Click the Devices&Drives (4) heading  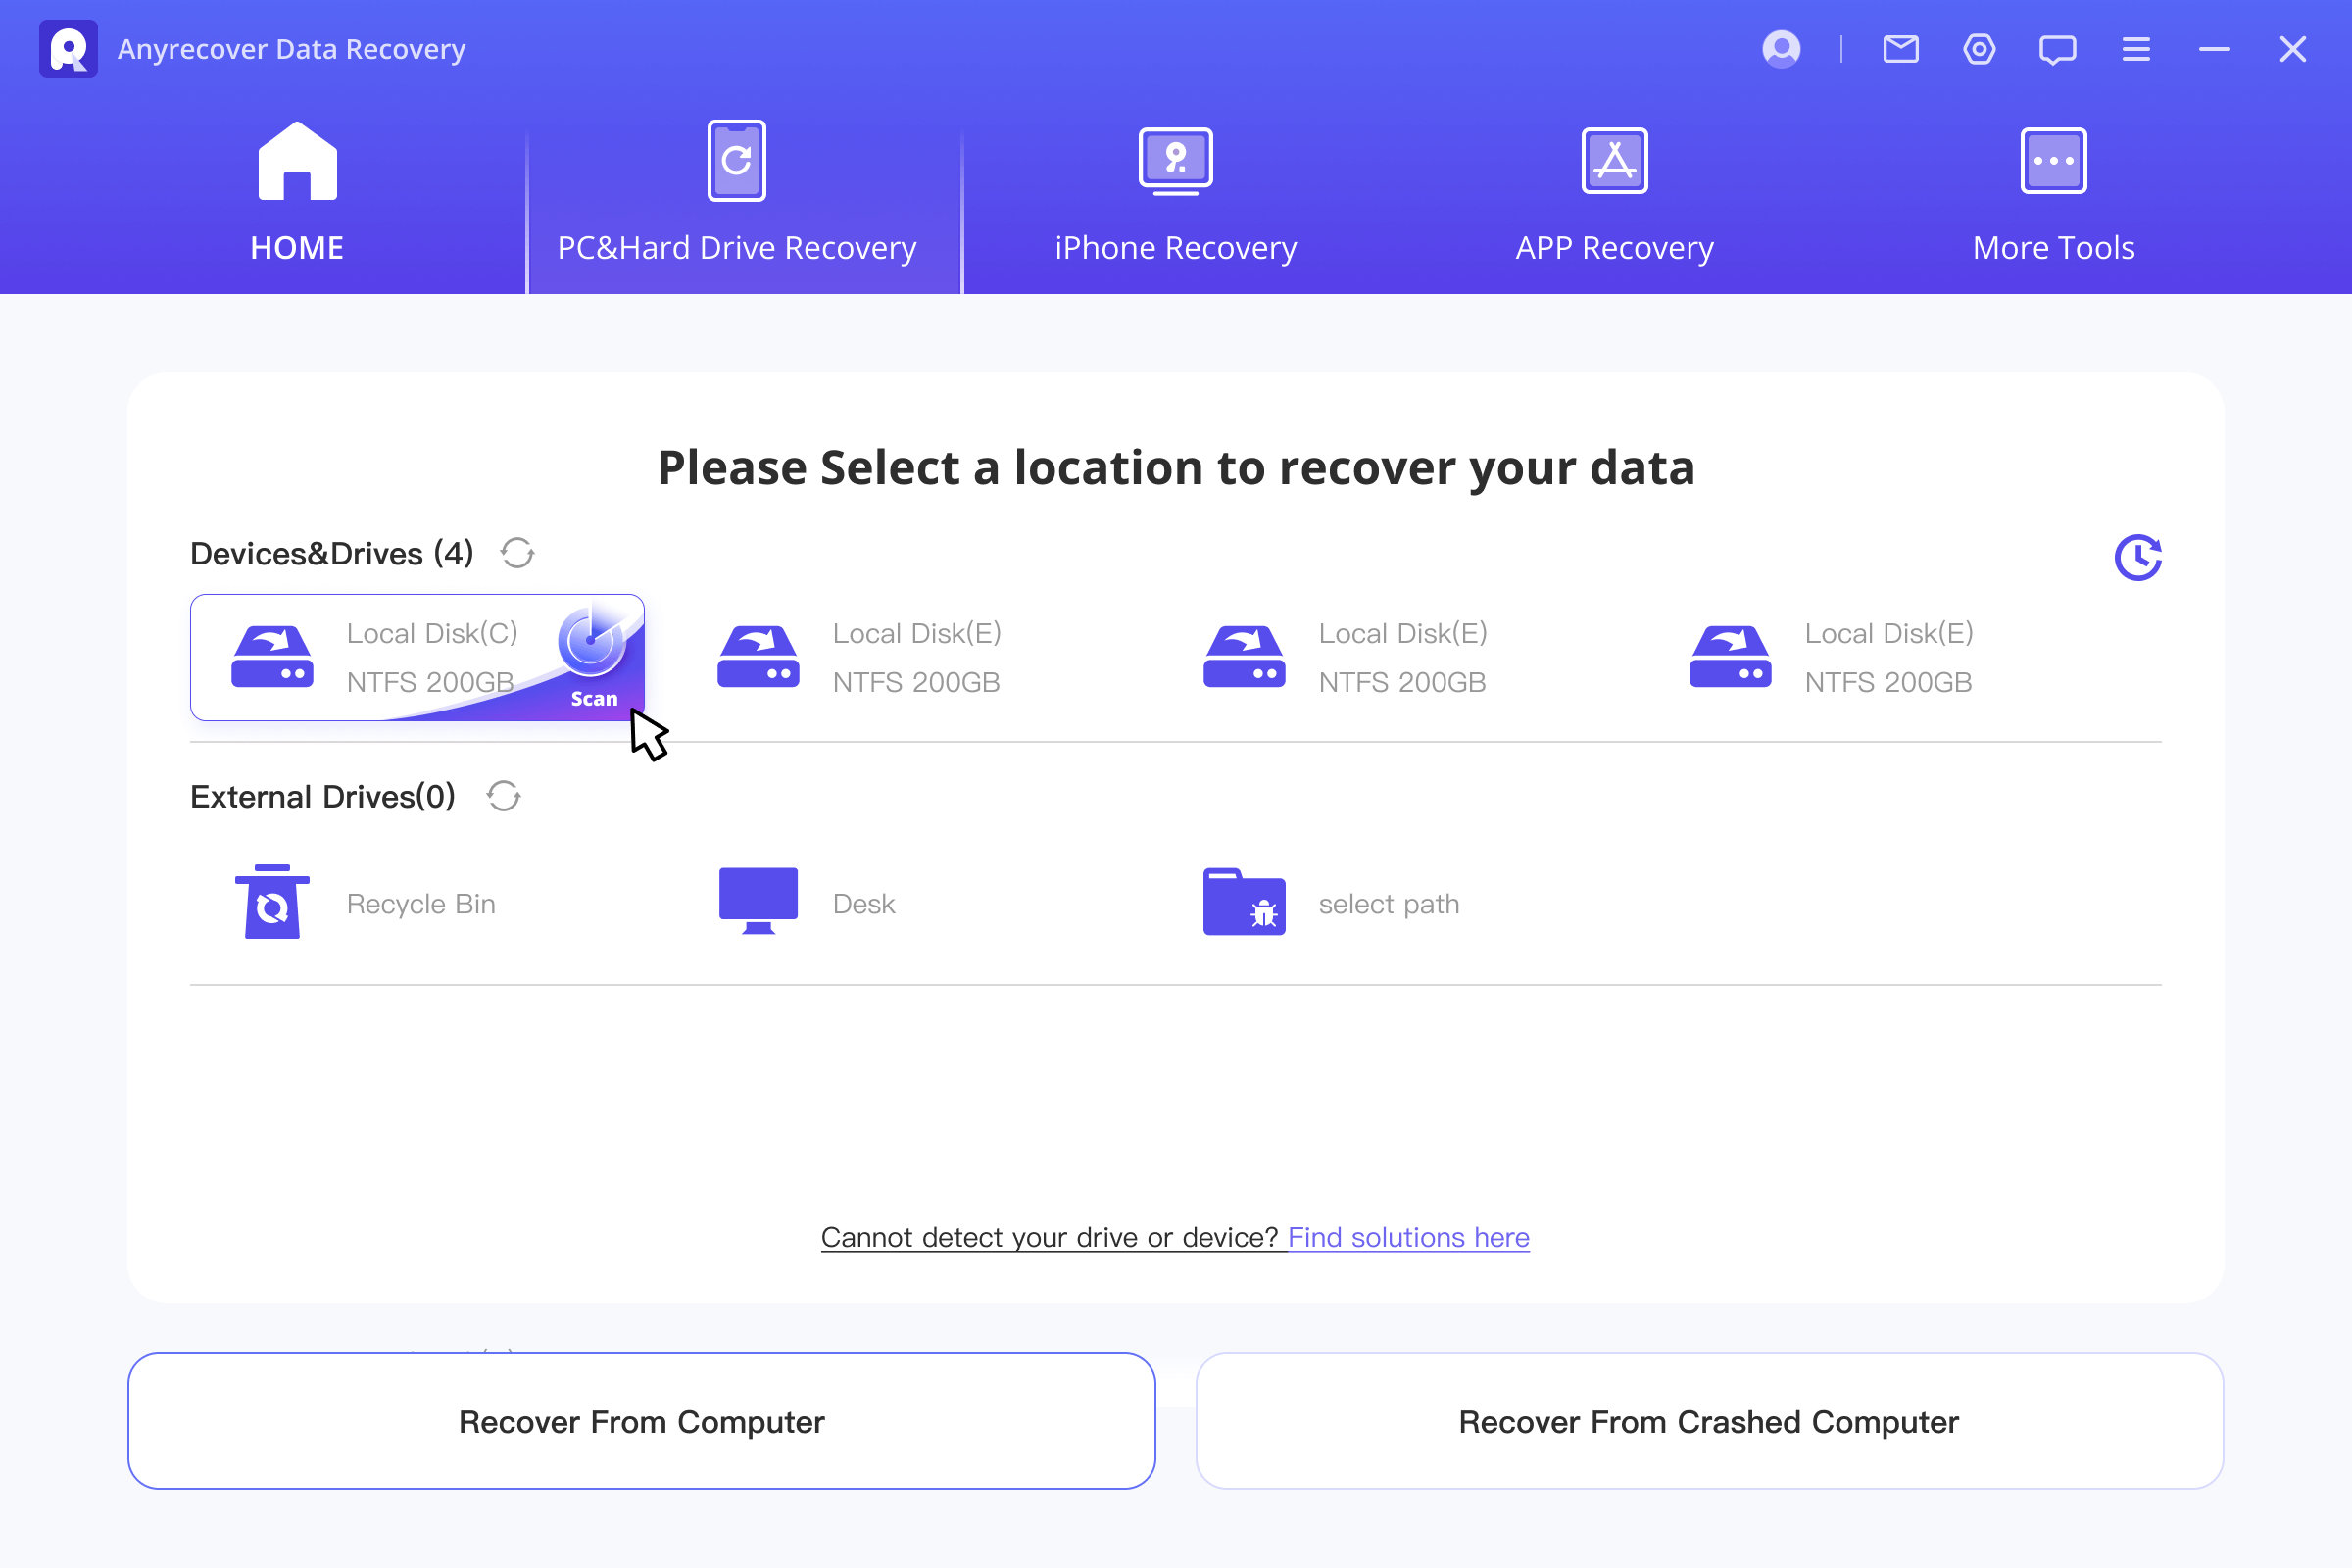click(x=332, y=553)
